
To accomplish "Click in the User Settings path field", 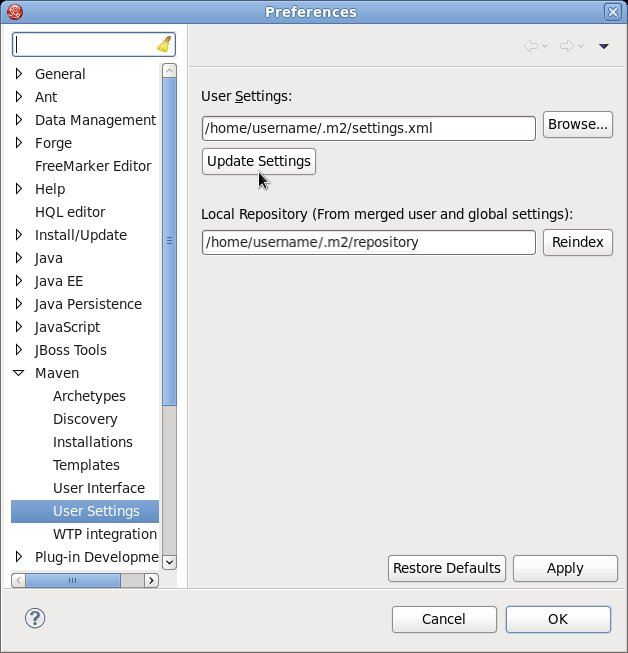I will [x=368, y=128].
